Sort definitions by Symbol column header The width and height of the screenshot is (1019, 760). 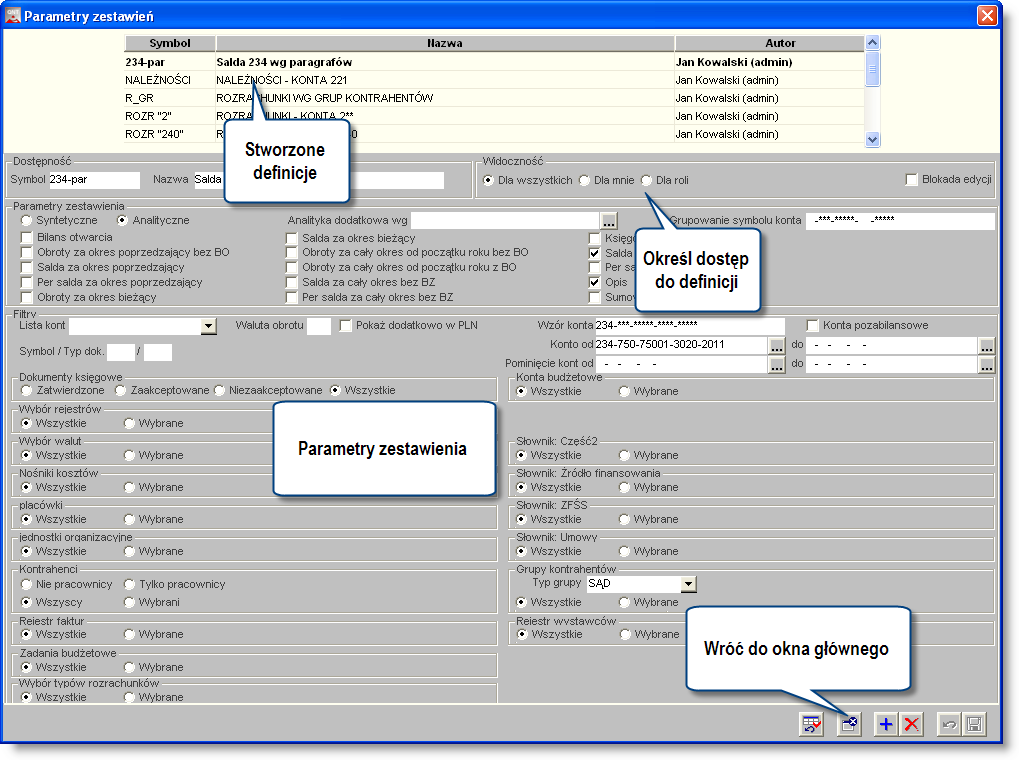[x=170, y=43]
